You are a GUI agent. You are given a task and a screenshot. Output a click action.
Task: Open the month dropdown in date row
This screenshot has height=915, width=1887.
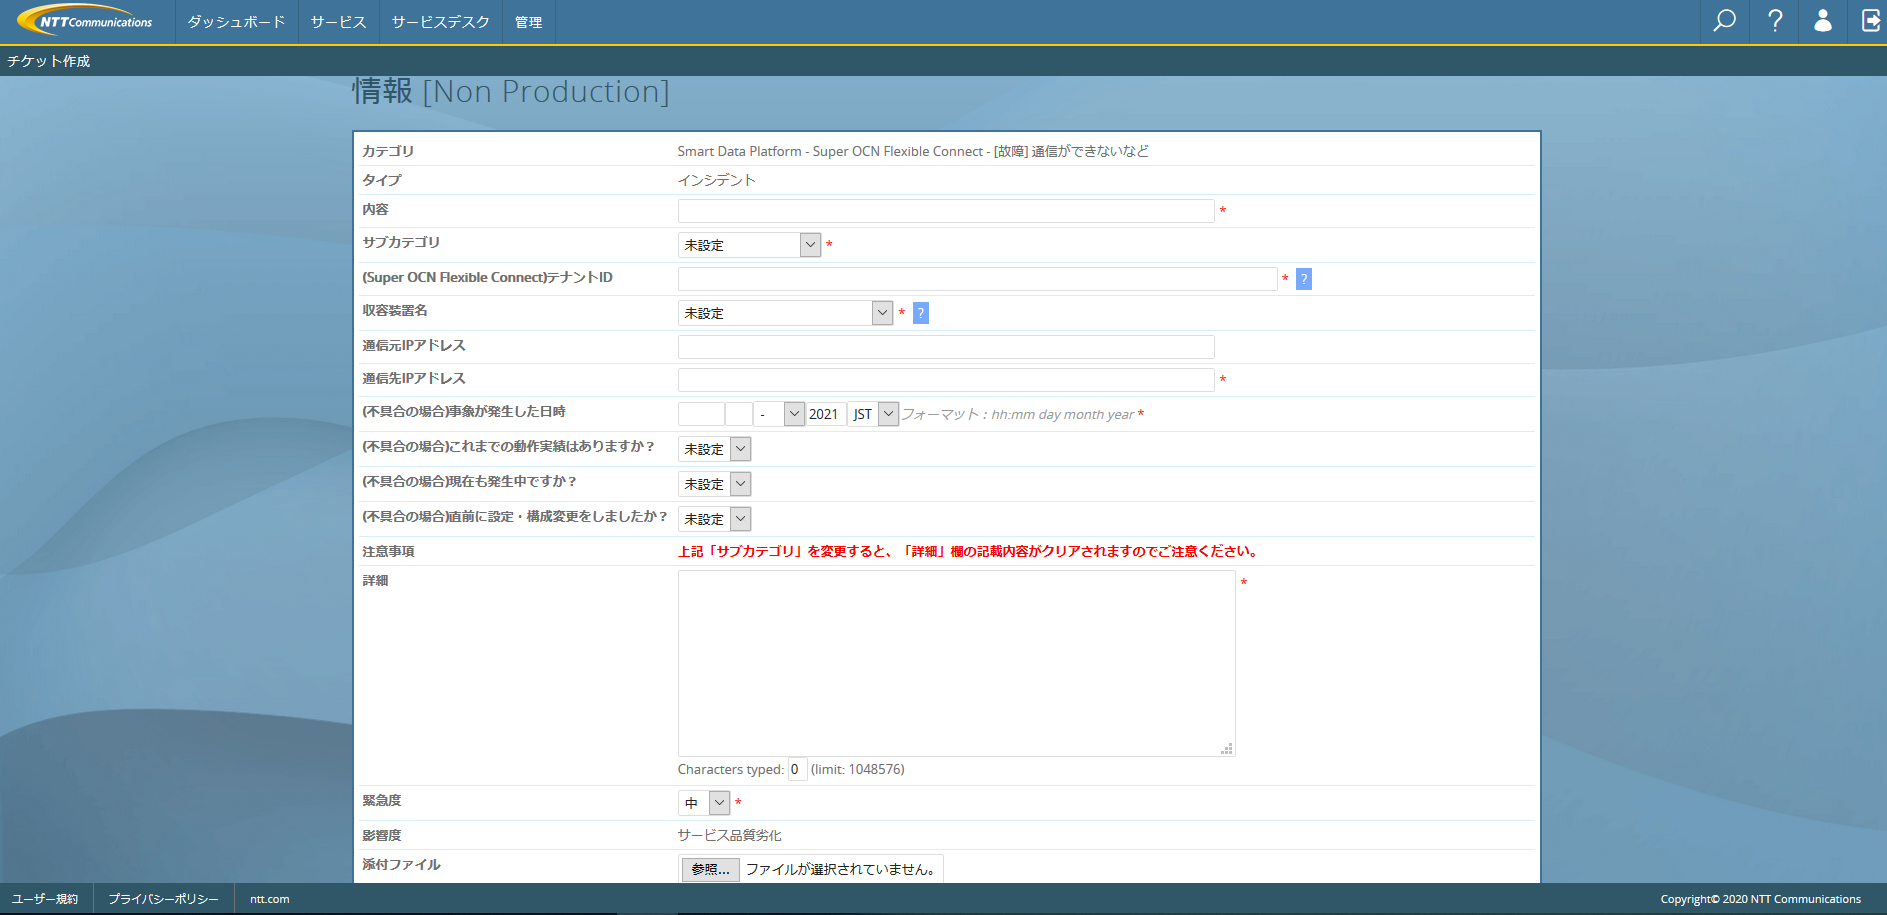(x=779, y=414)
